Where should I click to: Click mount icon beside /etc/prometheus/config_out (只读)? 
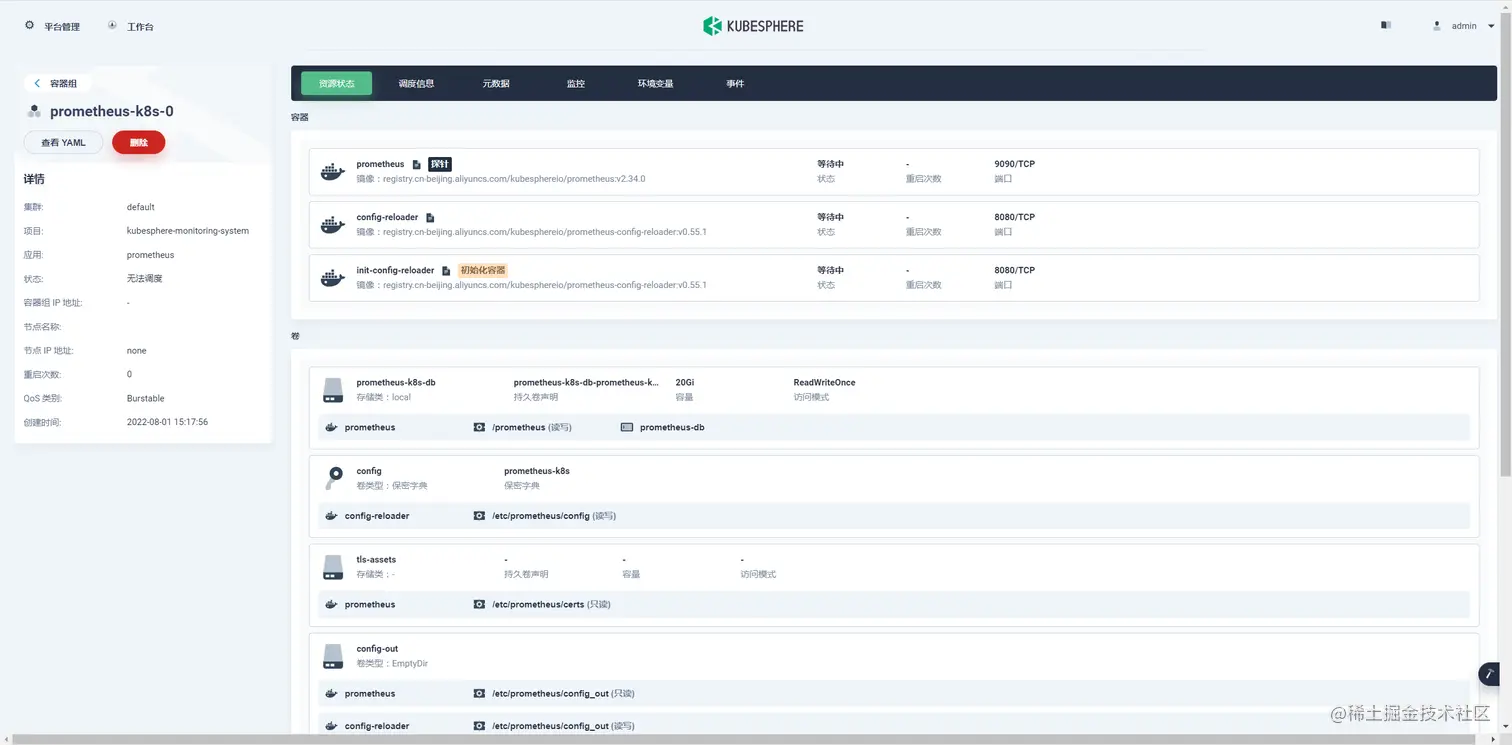479,693
